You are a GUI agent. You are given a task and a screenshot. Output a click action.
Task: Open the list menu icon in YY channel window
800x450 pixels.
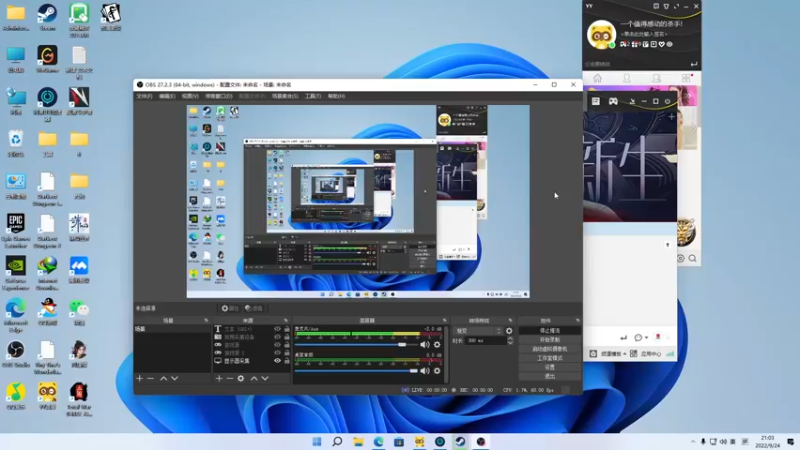tap(595, 101)
